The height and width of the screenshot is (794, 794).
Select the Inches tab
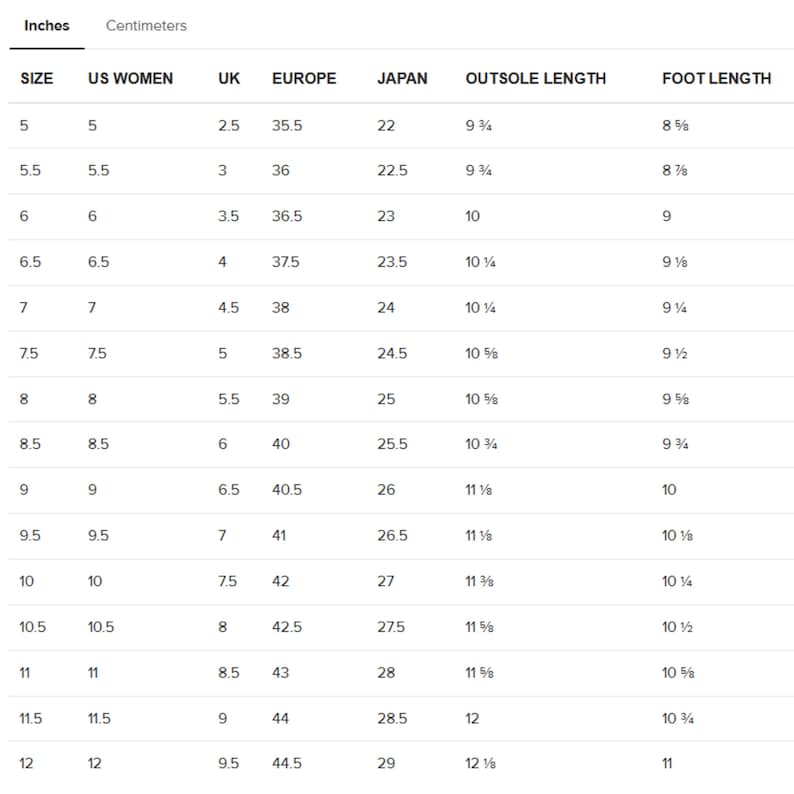[47, 26]
